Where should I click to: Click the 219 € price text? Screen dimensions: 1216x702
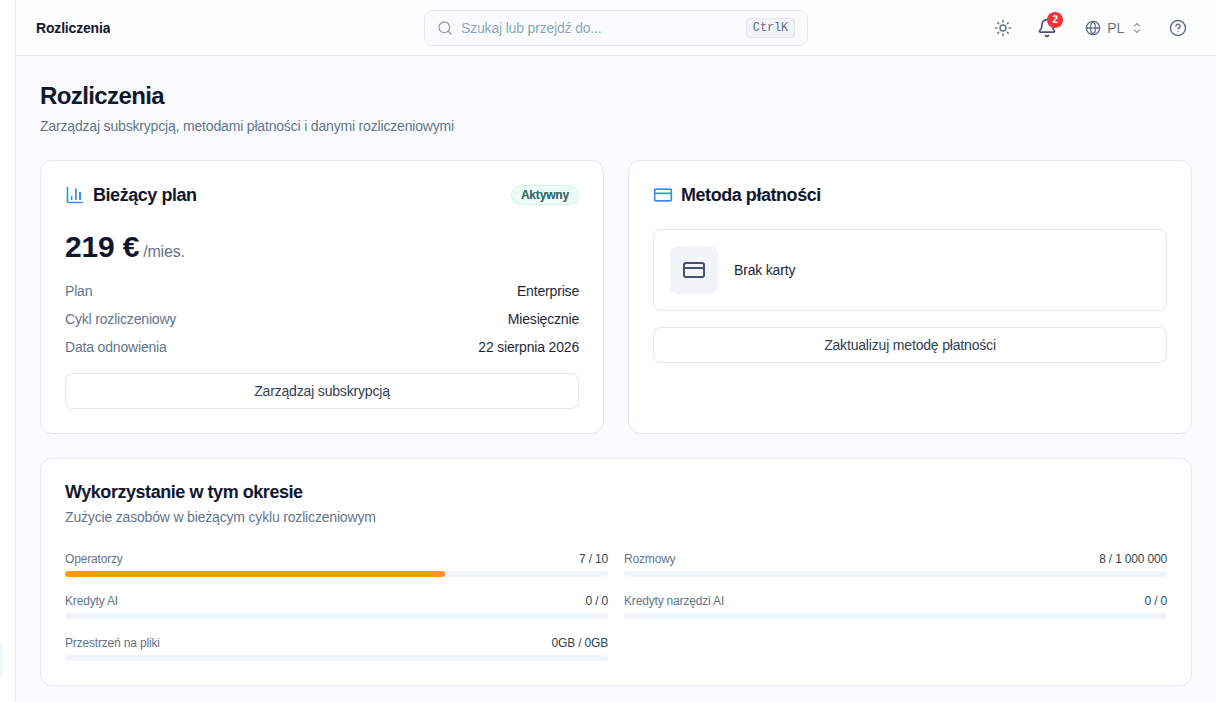102,247
